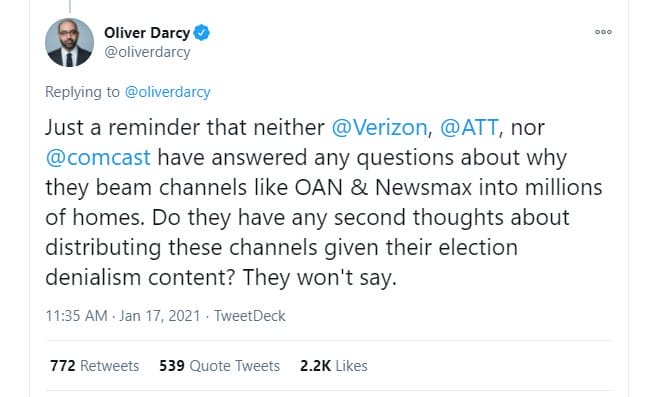Open the TweetDeck source link
645x397 pixels.
coord(250,316)
